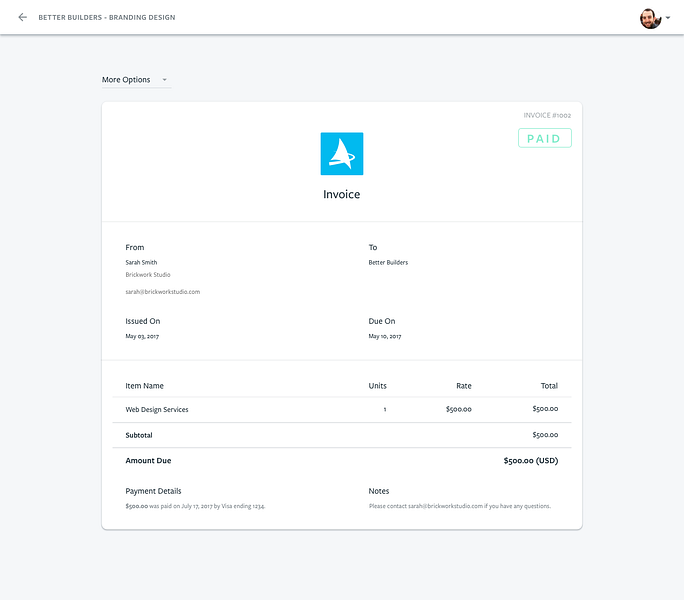Click the Units column header
Image resolution: width=684 pixels, height=600 pixels.
(377, 386)
